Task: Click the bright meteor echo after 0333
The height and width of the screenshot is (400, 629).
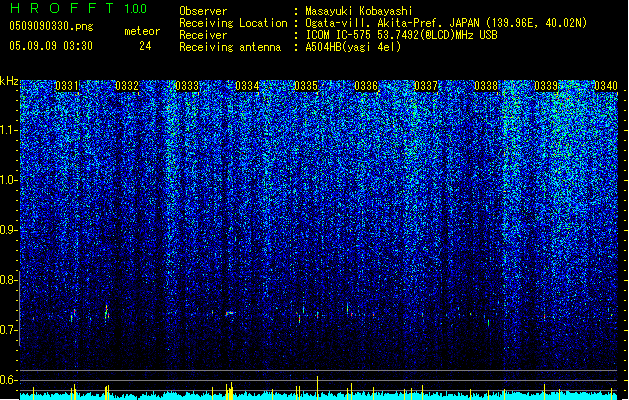Action: (230, 313)
